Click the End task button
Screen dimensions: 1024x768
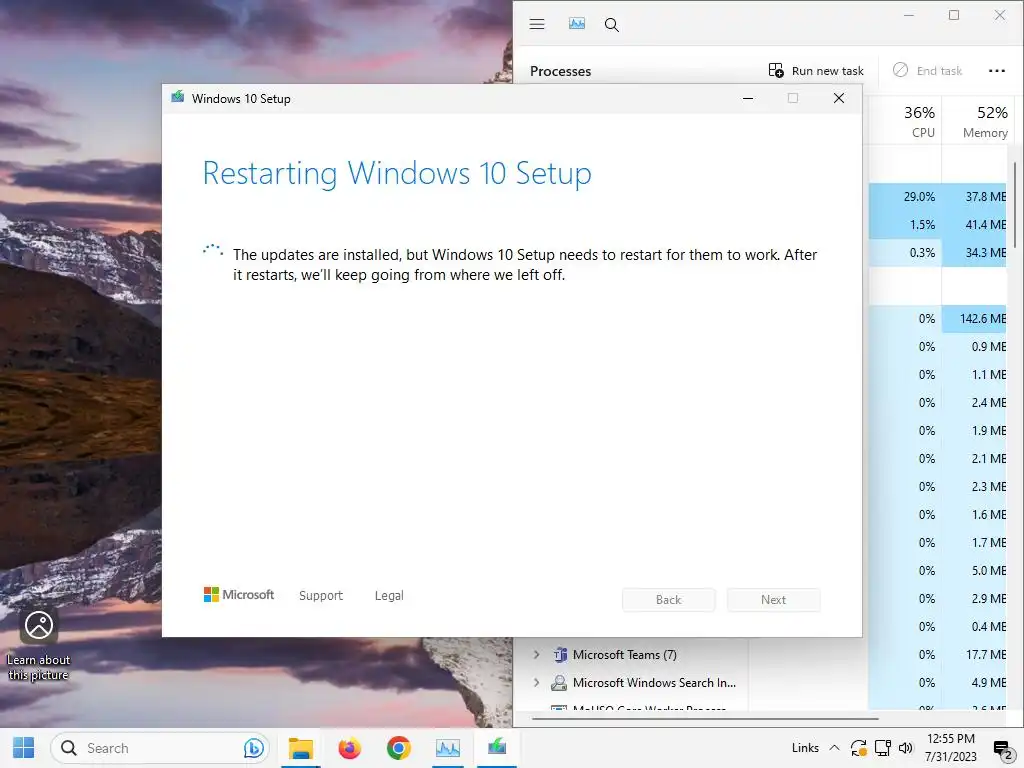pos(927,71)
